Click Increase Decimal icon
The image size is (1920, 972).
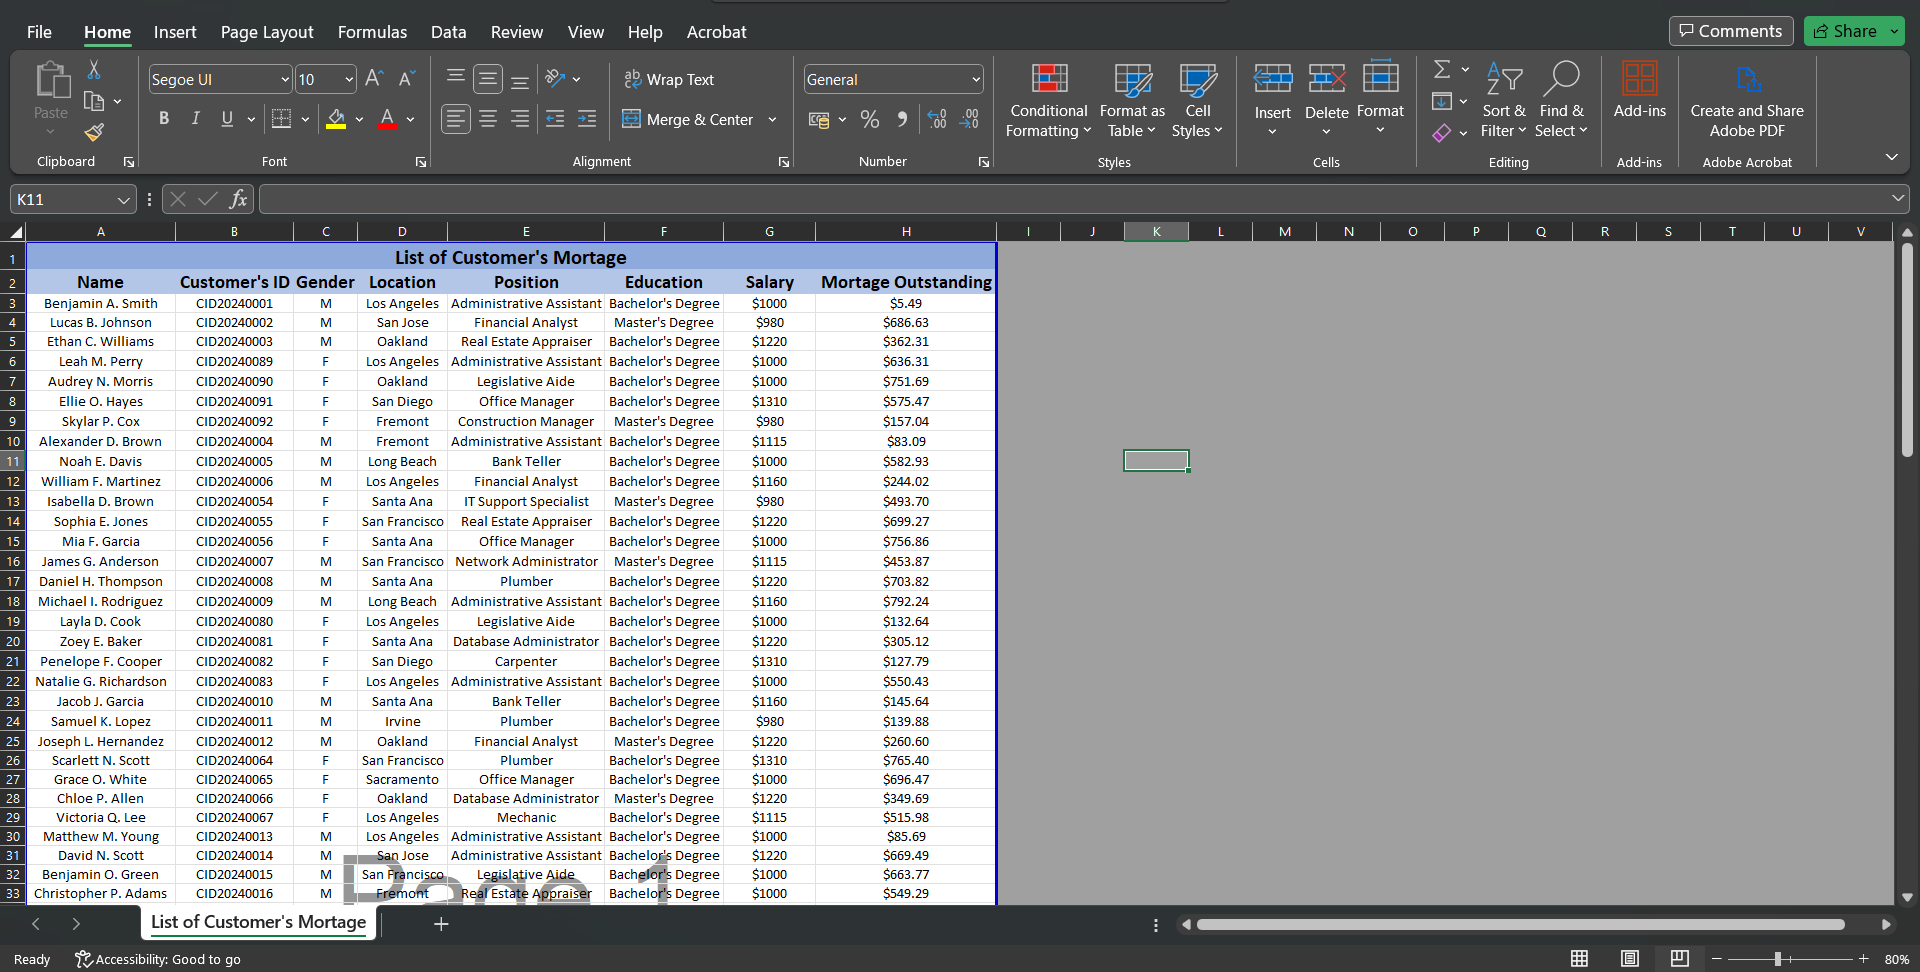coord(937,120)
